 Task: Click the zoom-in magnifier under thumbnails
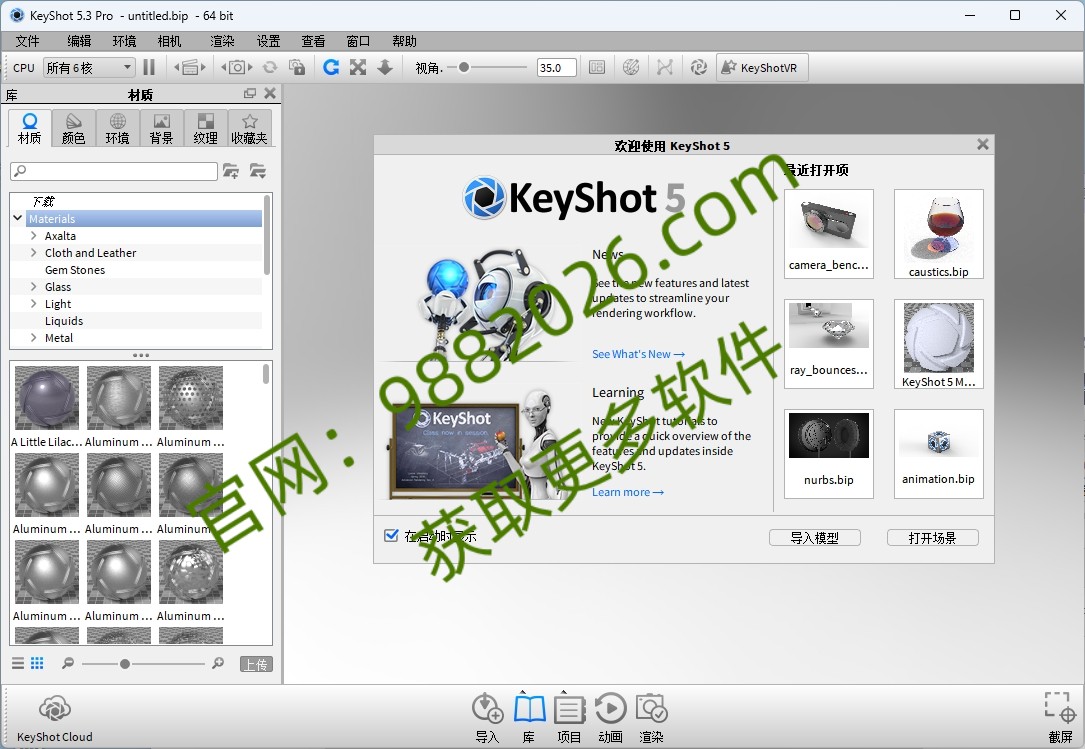218,663
